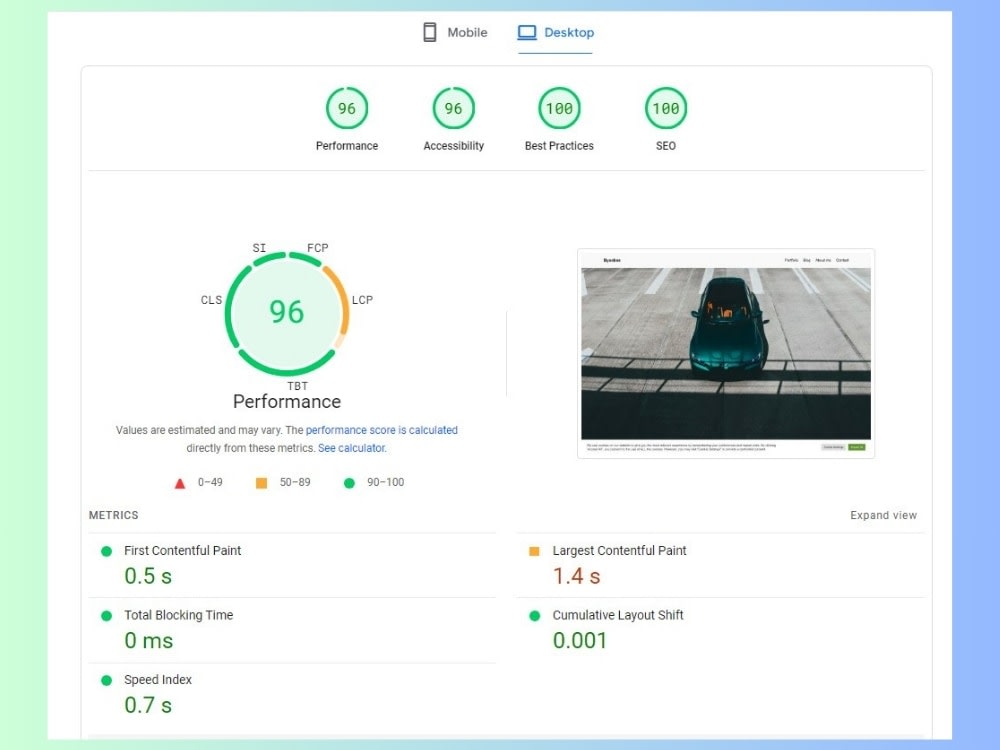The height and width of the screenshot is (750, 1000).
Task: Click the 0.001 value
Action: (x=580, y=641)
